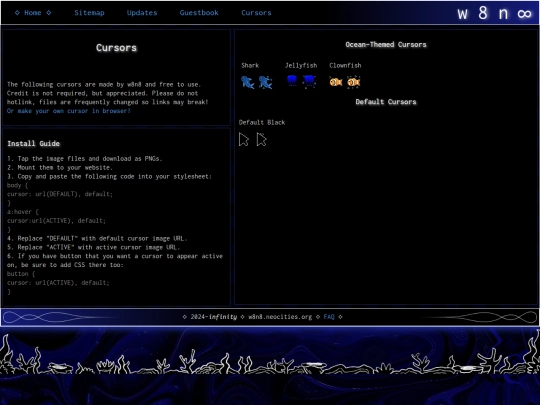
Task: Click step '1. Tap the image files' instruction
Action: pos(85,159)
